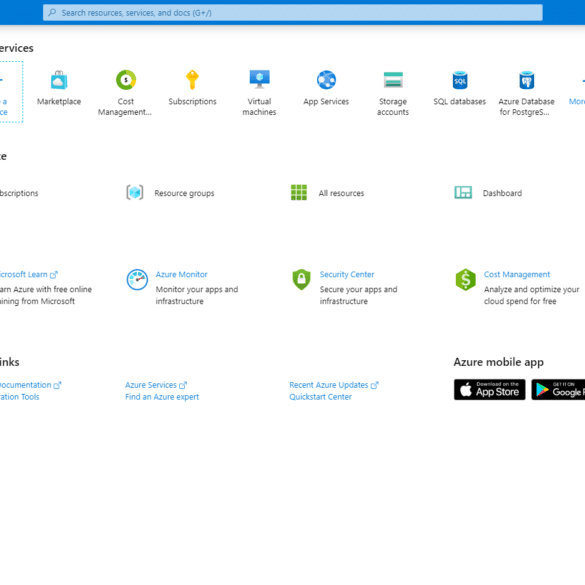Tap the Get it on Google Play badge
This screenshot has width=585, height=585.
(558, 390)
